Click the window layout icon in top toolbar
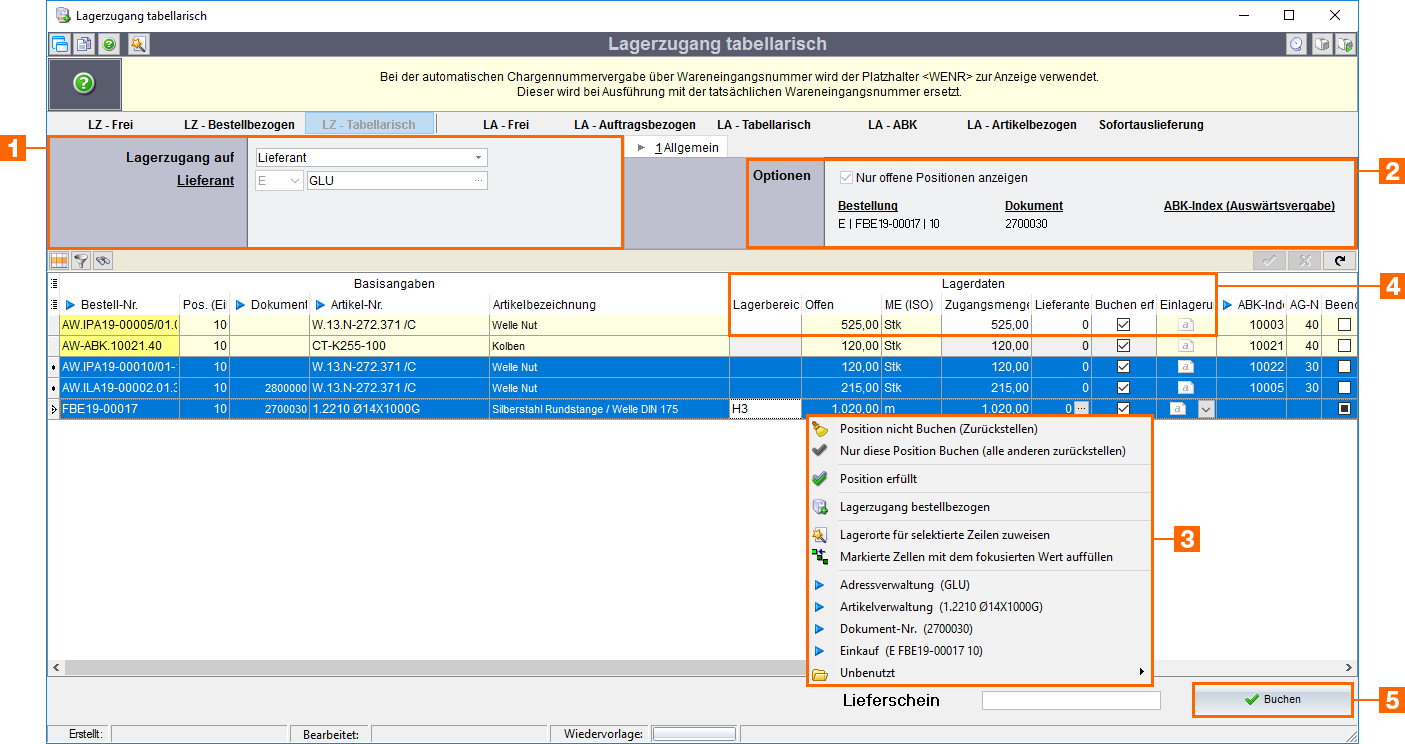The width and height of the screenshot is (1405, 744). coord(60,44)
